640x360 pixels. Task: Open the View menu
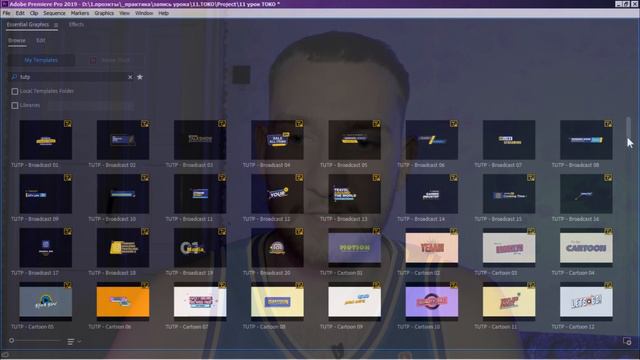tap(124, 13)
